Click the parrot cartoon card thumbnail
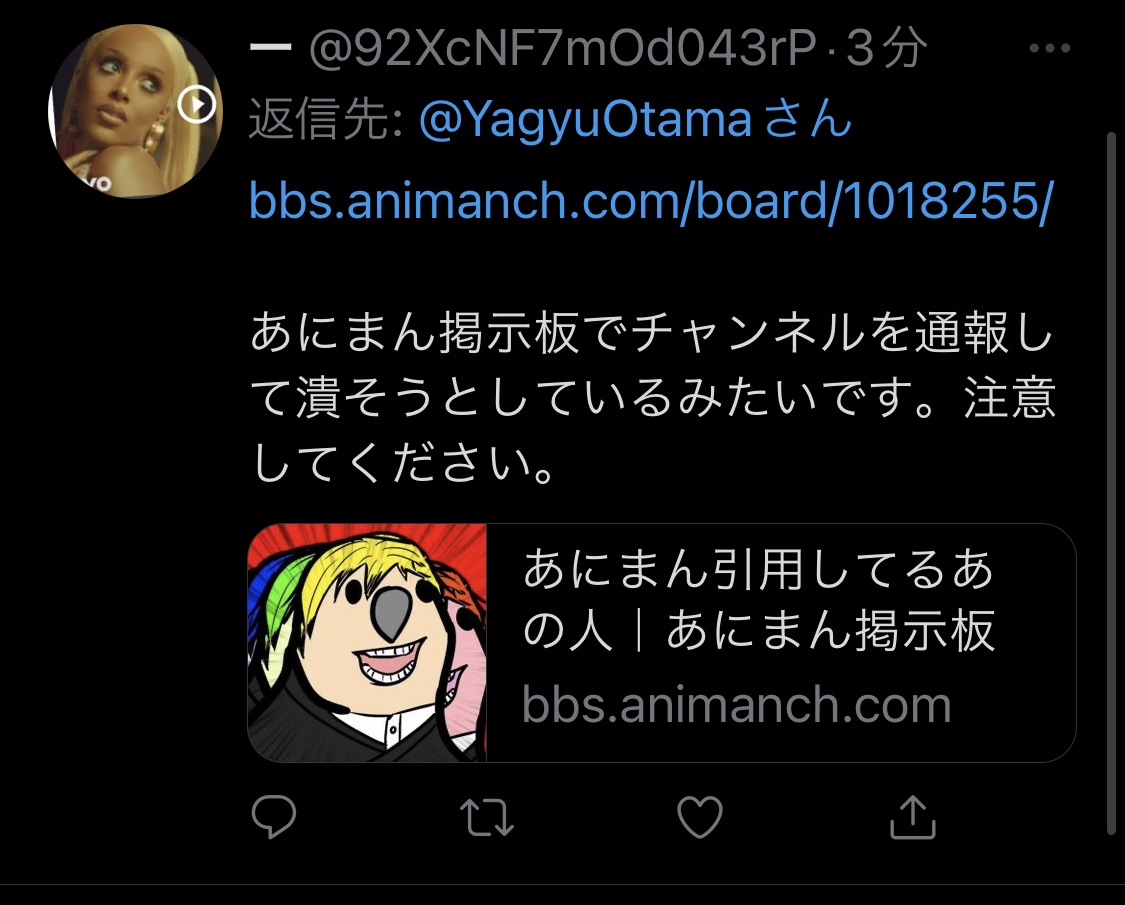This screenshot has width=1125, height=905. 367,642
